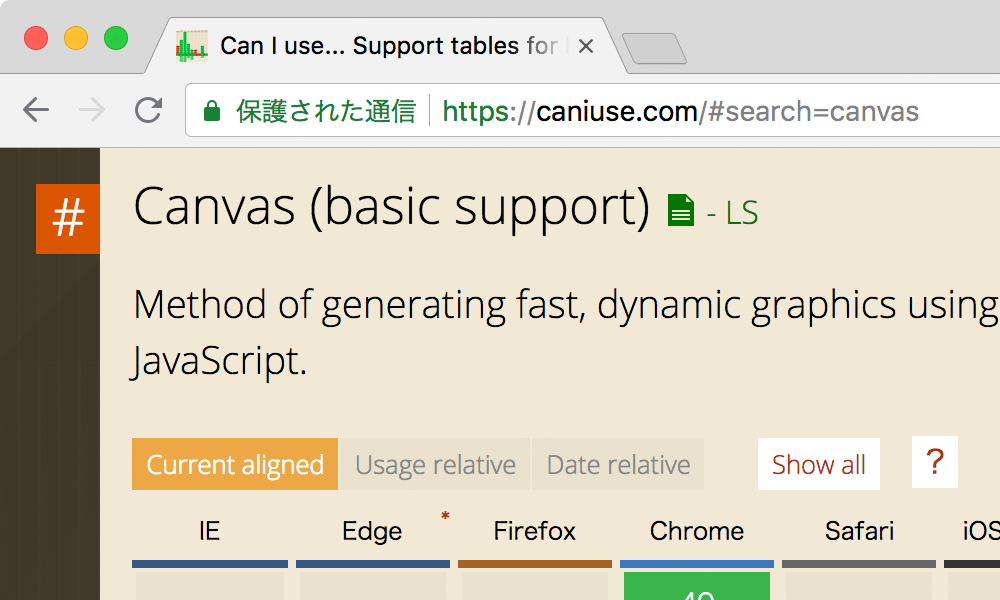The image size is (1000, 600).
Task: Minimize the window with yellow button
Action: pyautogui.click(x=76, y=38)
